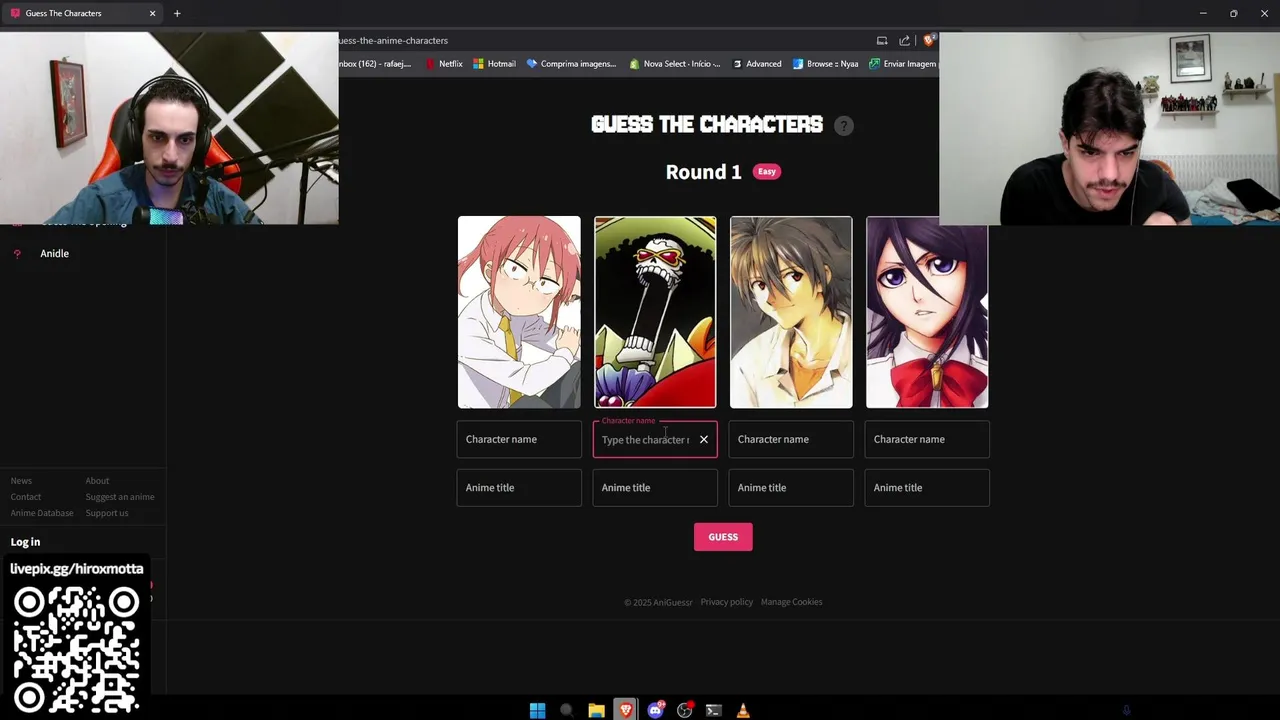1280x720 pixels.
Task: Open the Advanced bookmark
Action: click(x=757, y=64)
